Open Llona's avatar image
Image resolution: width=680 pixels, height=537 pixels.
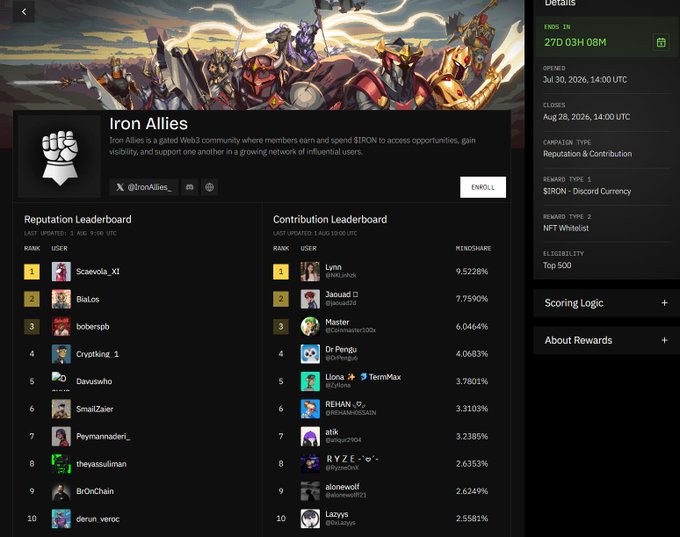[310, 381]
